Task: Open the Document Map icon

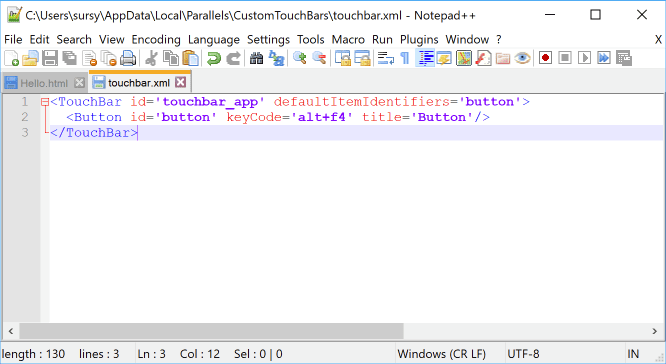Action: pos(464,58)
